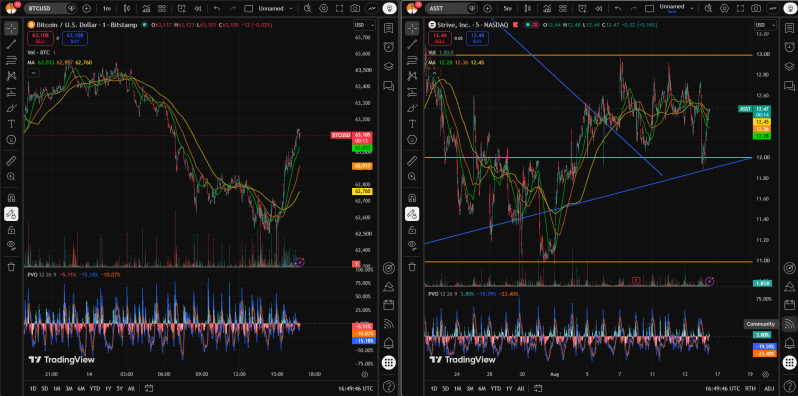798x396 pixels.
Task: Select the ruler measure tool in ASST panel
Action: 412,161
